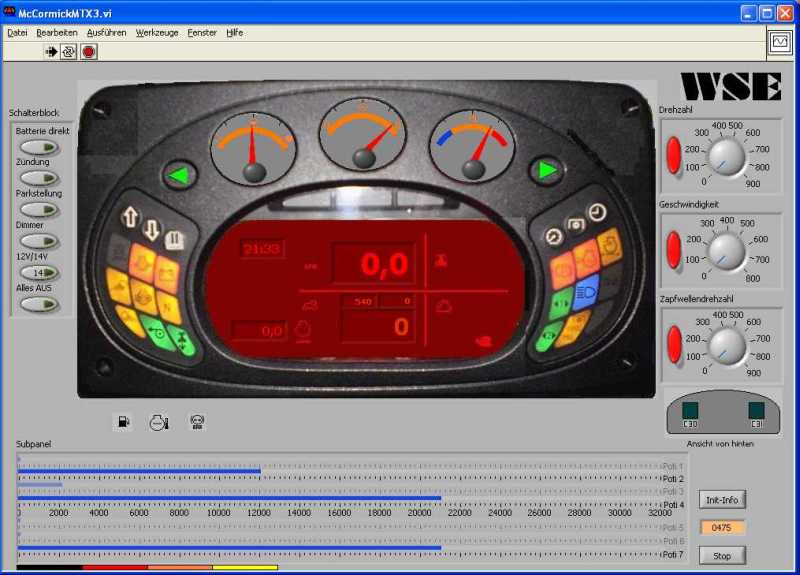
Task: Click the Schalterblock label
Action: tap(34, 113)
